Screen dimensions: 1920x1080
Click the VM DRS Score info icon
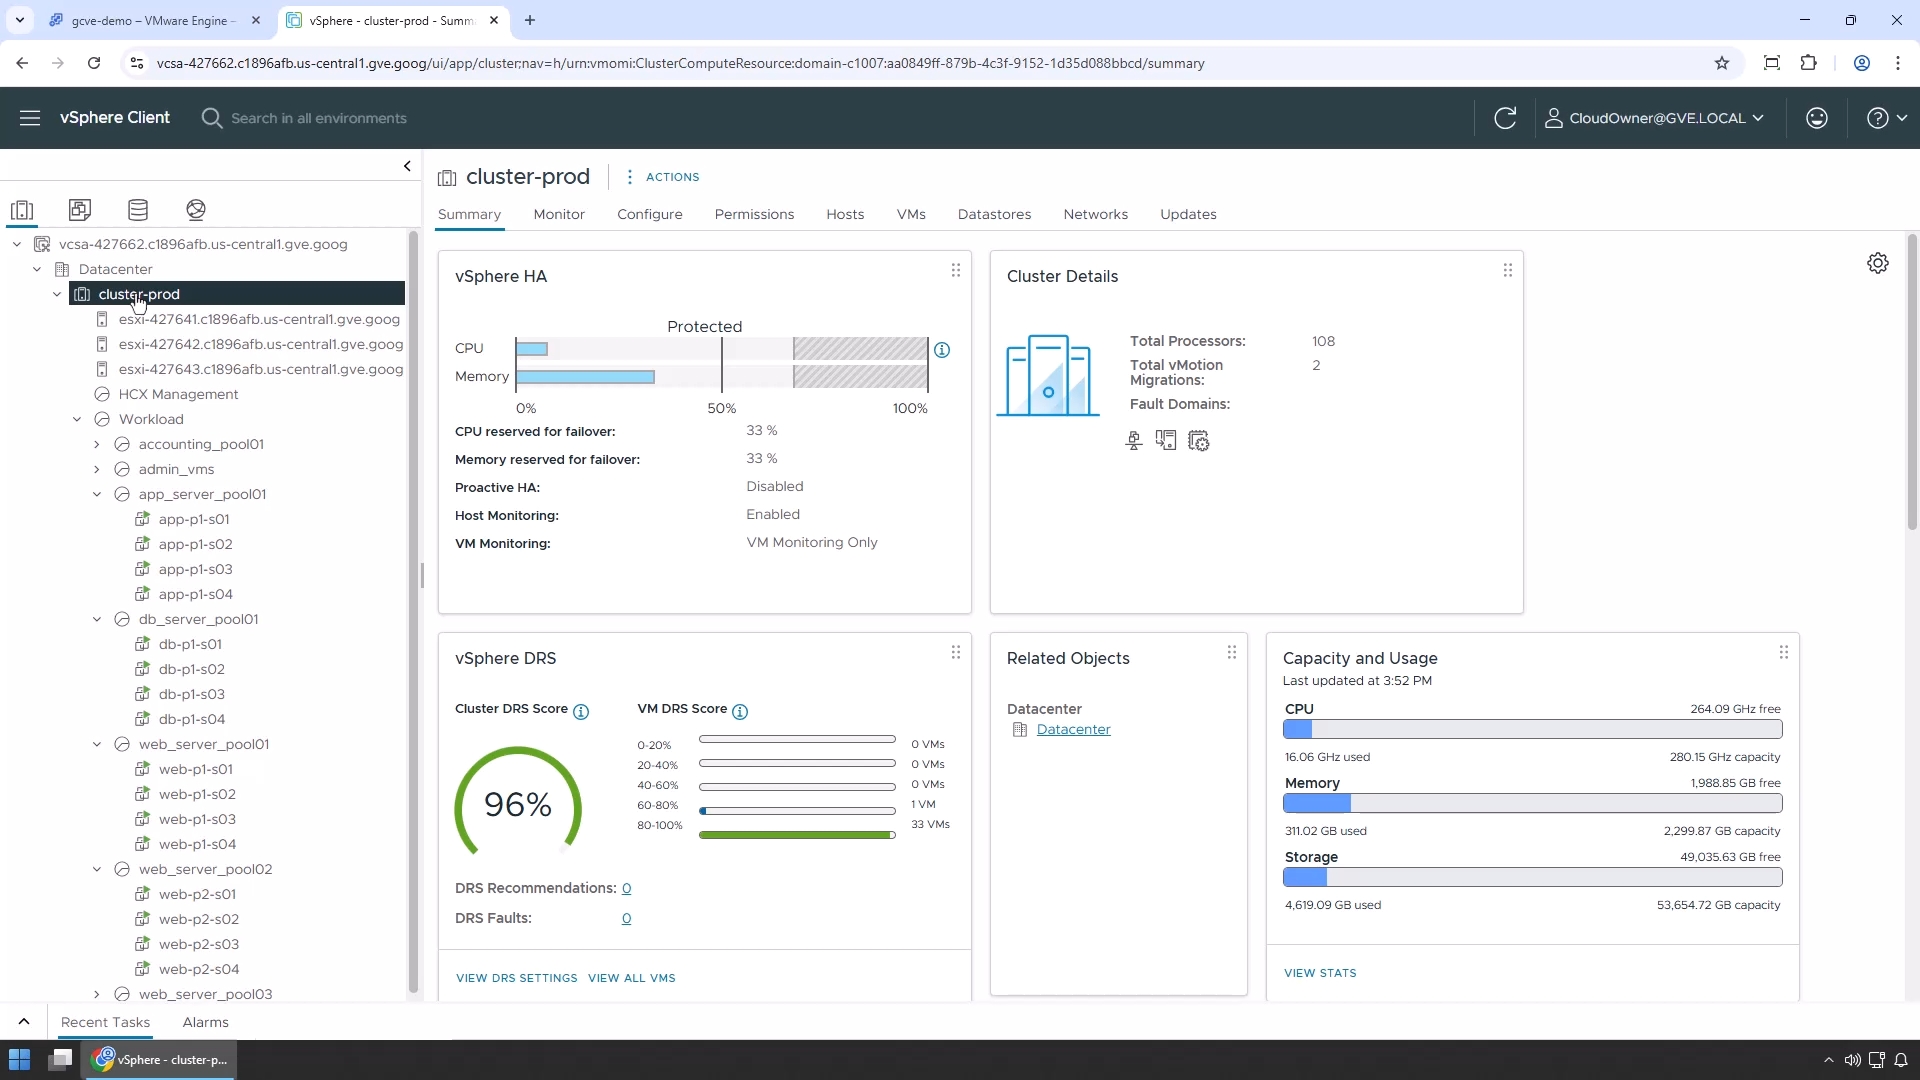pos(740,712)
